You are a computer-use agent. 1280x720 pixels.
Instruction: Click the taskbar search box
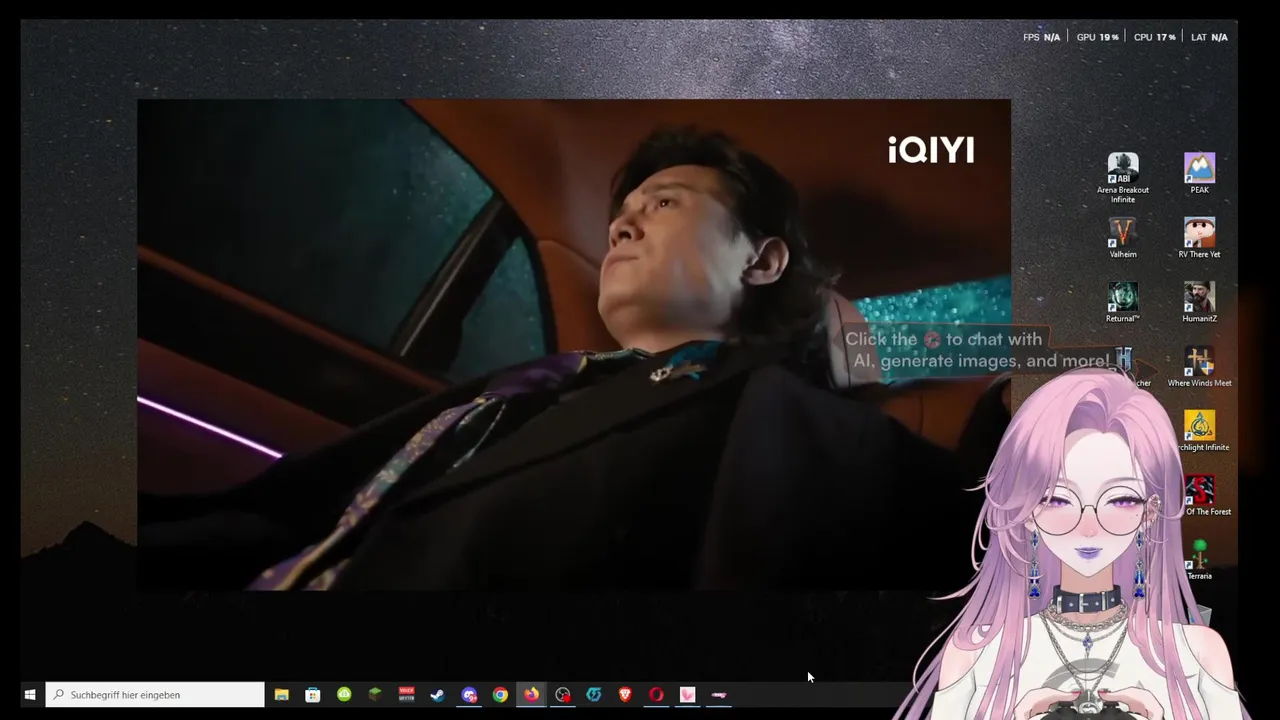[x=155, y=695]
